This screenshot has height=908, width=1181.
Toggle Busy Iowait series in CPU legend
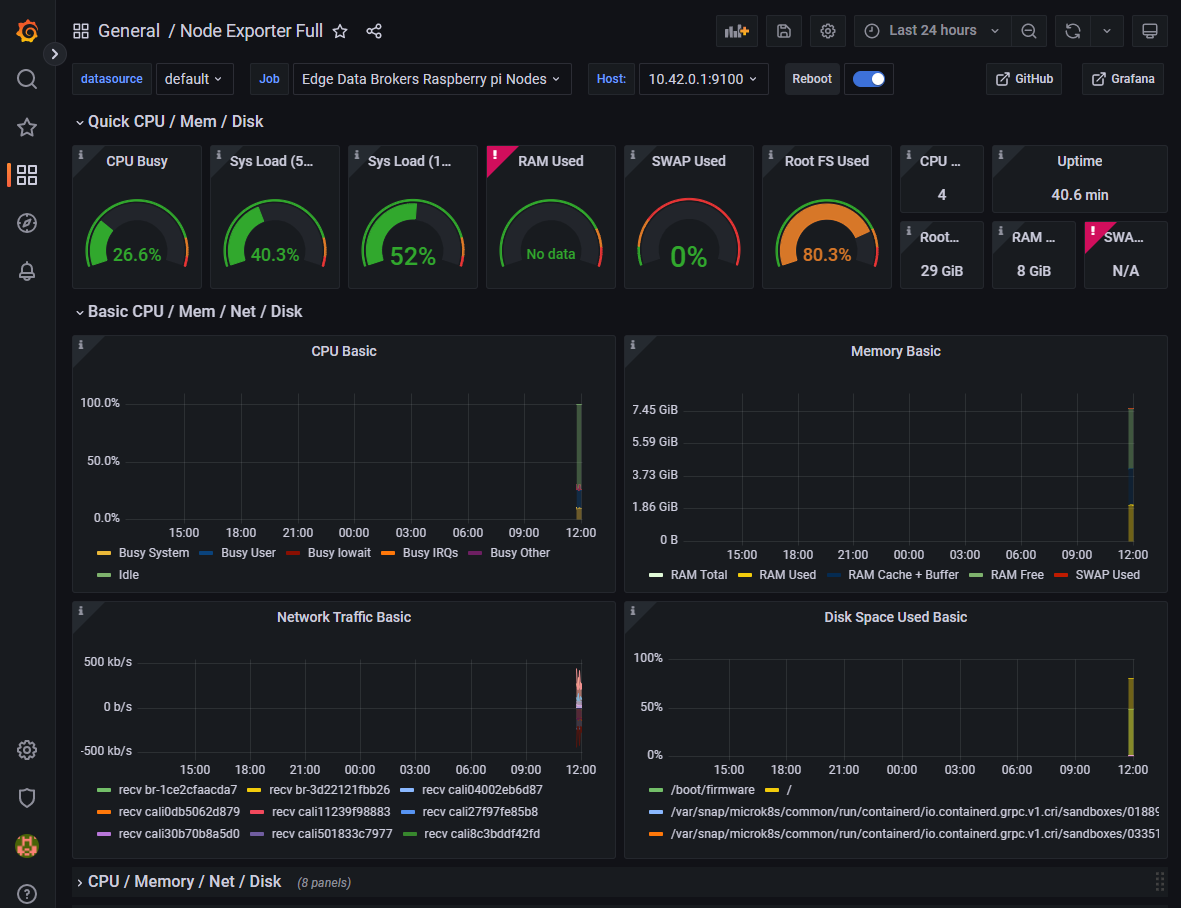(x=329, y=553)
